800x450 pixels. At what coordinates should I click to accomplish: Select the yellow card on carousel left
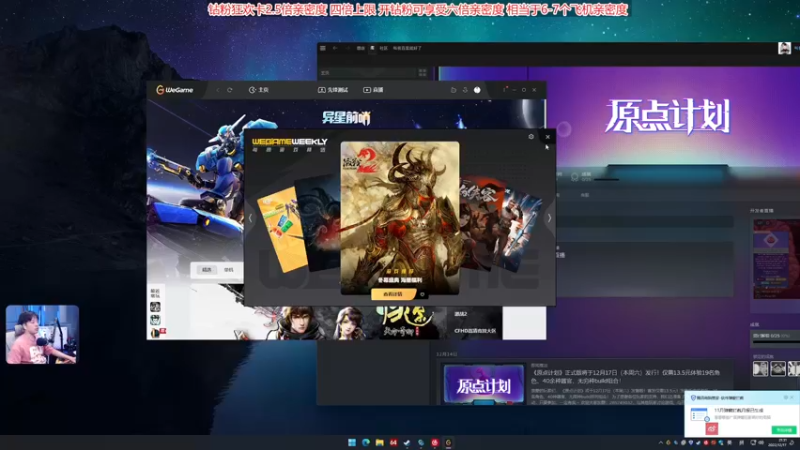(x=281, y=230)
